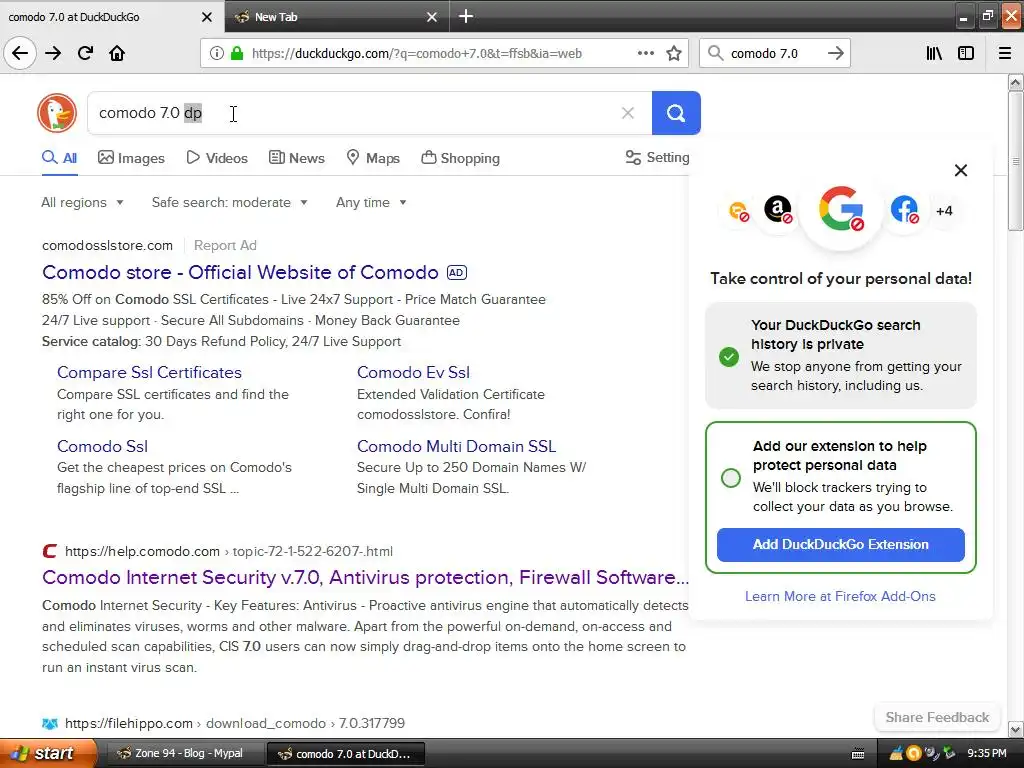
Task: Click the +4 more trackers badge
Action: (x=944, y=211)
